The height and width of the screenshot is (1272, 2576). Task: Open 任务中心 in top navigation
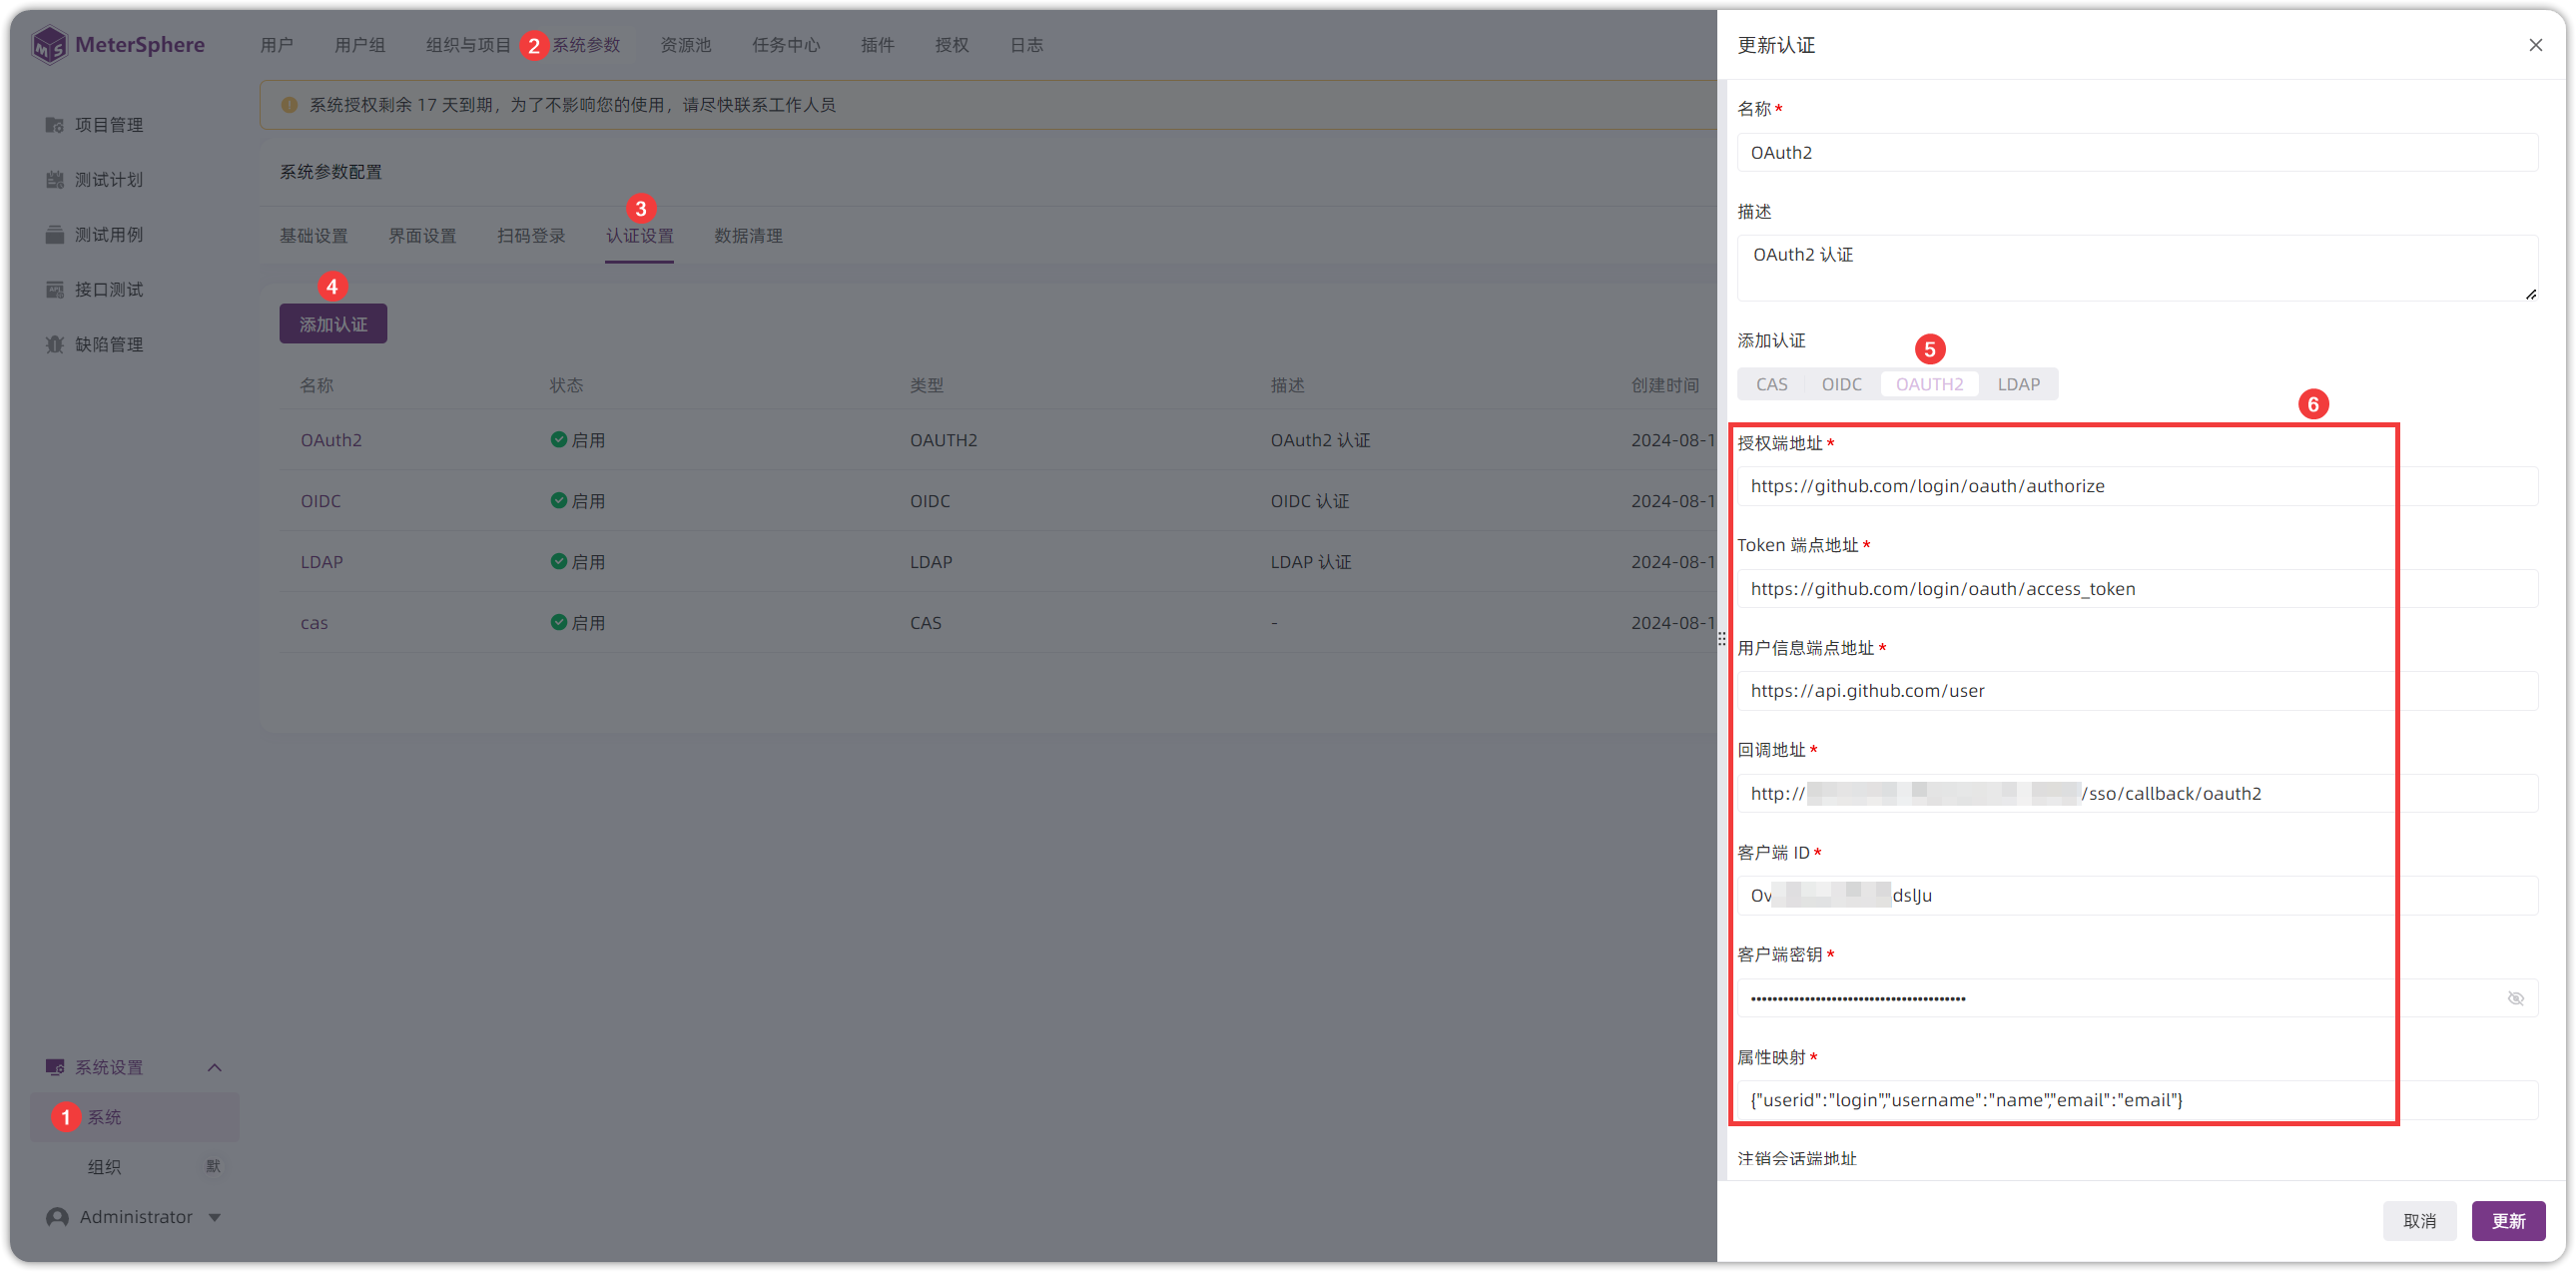786,45
